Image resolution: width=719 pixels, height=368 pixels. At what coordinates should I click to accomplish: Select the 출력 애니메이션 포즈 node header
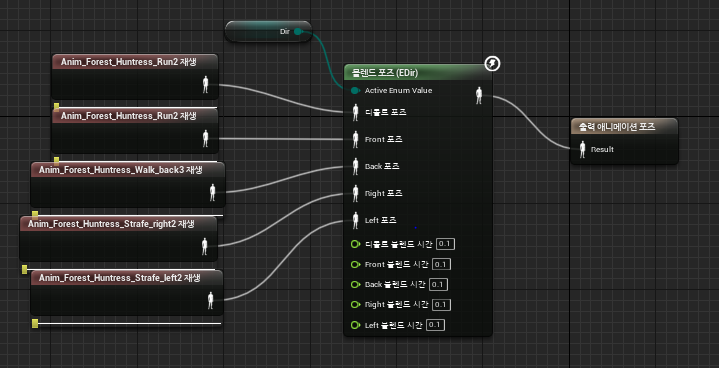click(x=624, y=127)
